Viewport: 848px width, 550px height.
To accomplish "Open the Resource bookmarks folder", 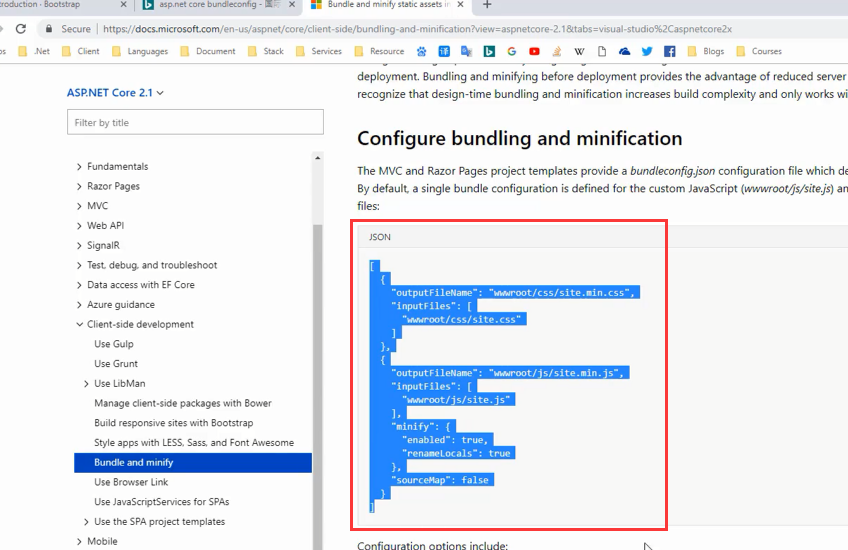I will [380, 51].
